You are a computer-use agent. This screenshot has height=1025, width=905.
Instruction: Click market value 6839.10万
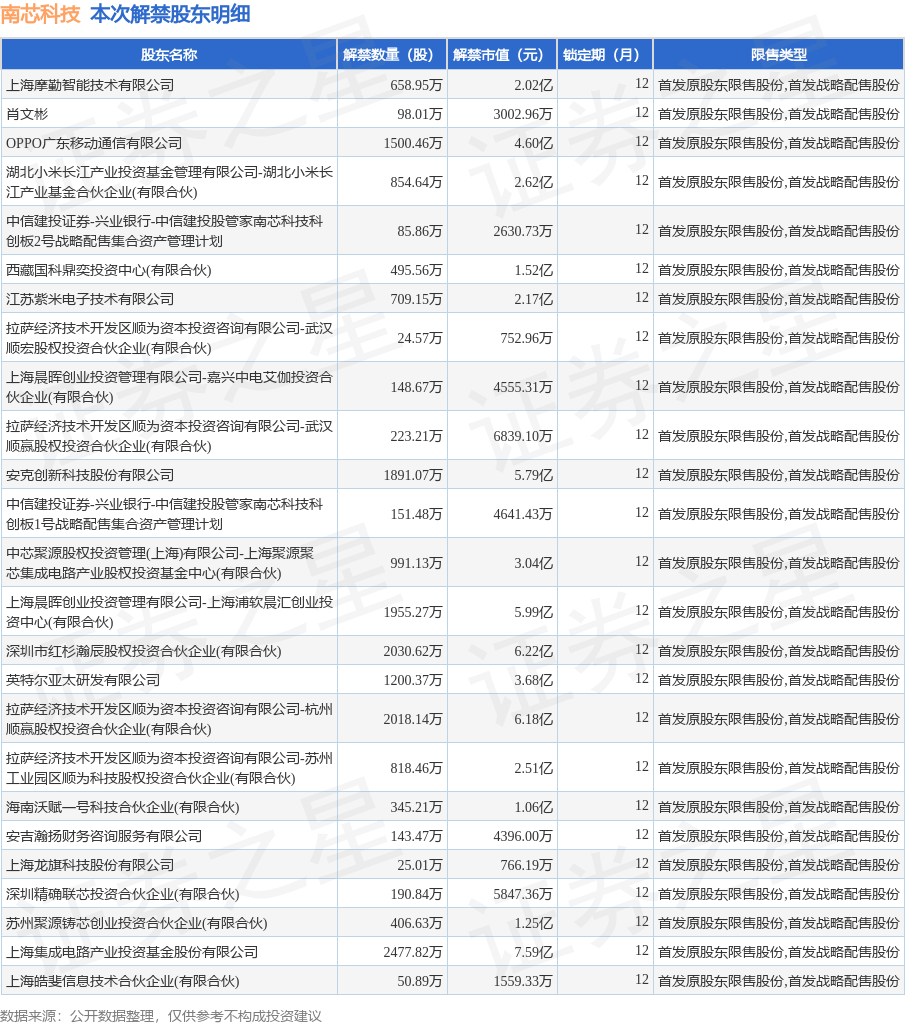click(x=522, y=436)
